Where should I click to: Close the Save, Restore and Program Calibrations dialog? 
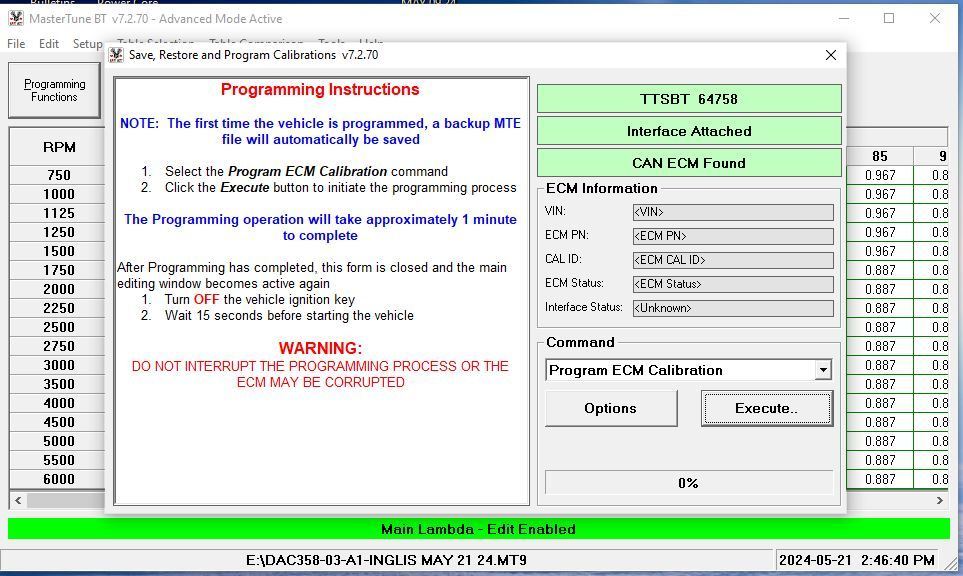(830, 55)
